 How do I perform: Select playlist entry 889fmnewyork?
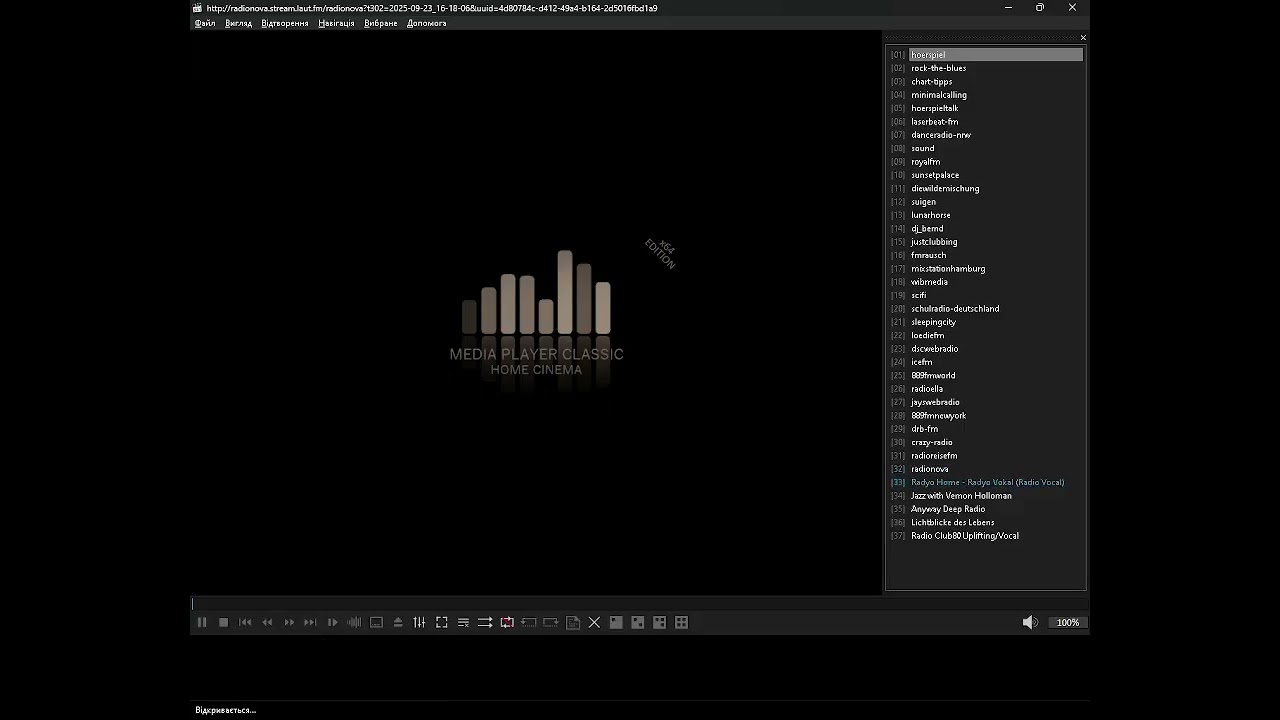(x=986, y=416)
